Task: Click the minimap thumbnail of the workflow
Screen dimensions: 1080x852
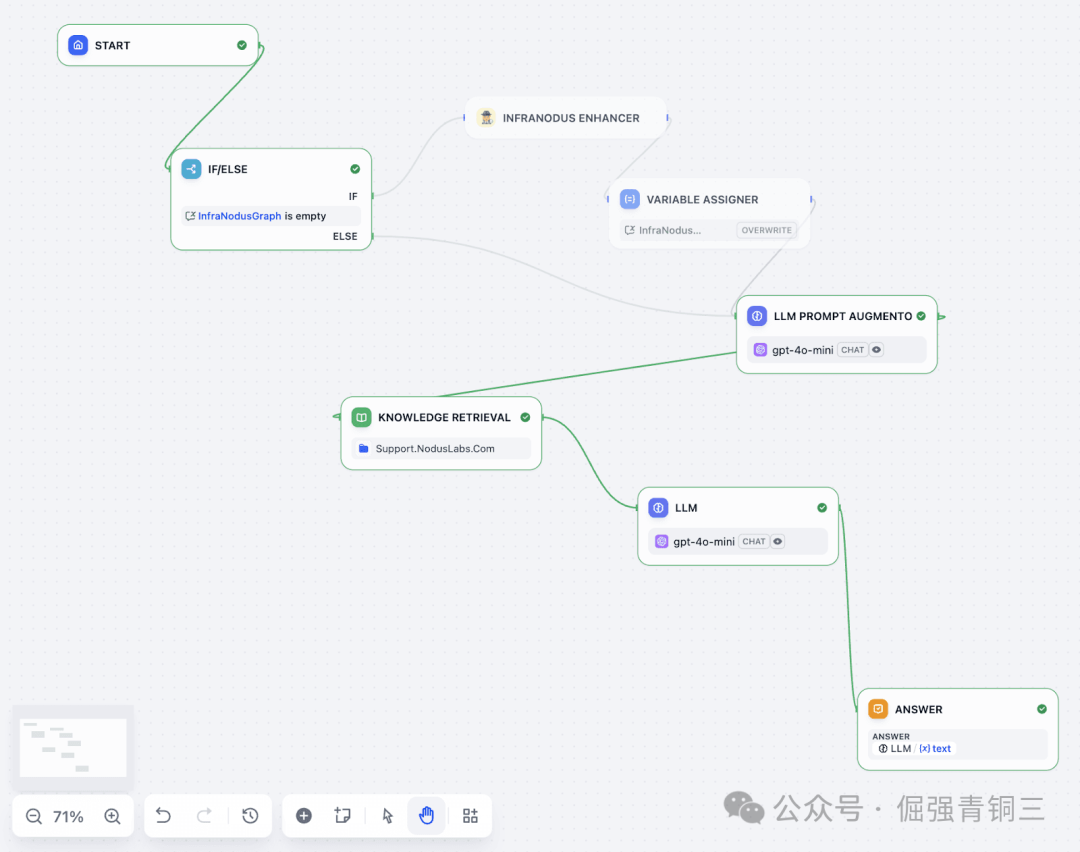Action: click(73, 747)
